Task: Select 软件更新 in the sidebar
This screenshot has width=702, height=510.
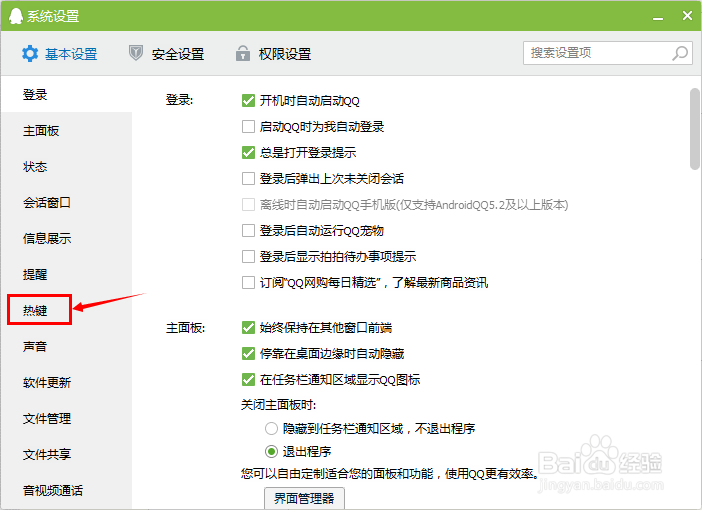Action: [66, 382]
